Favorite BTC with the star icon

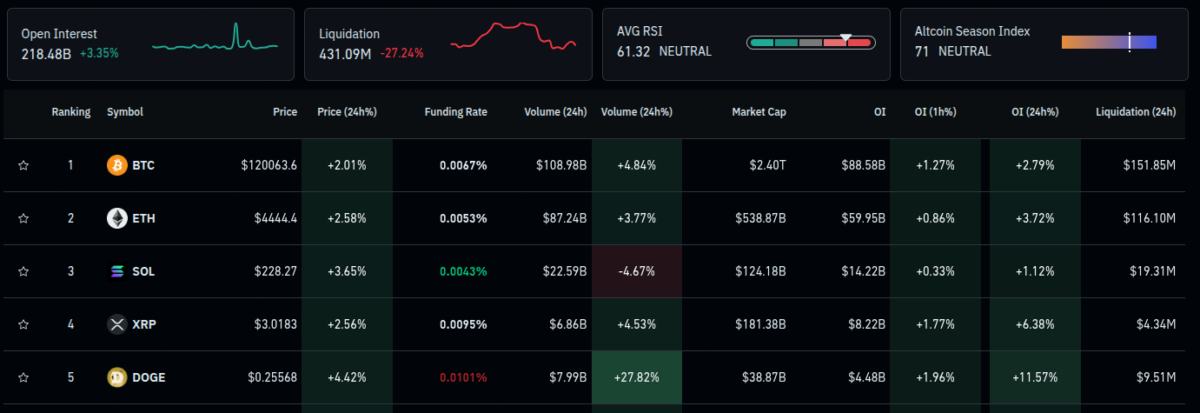coord(23,165)
